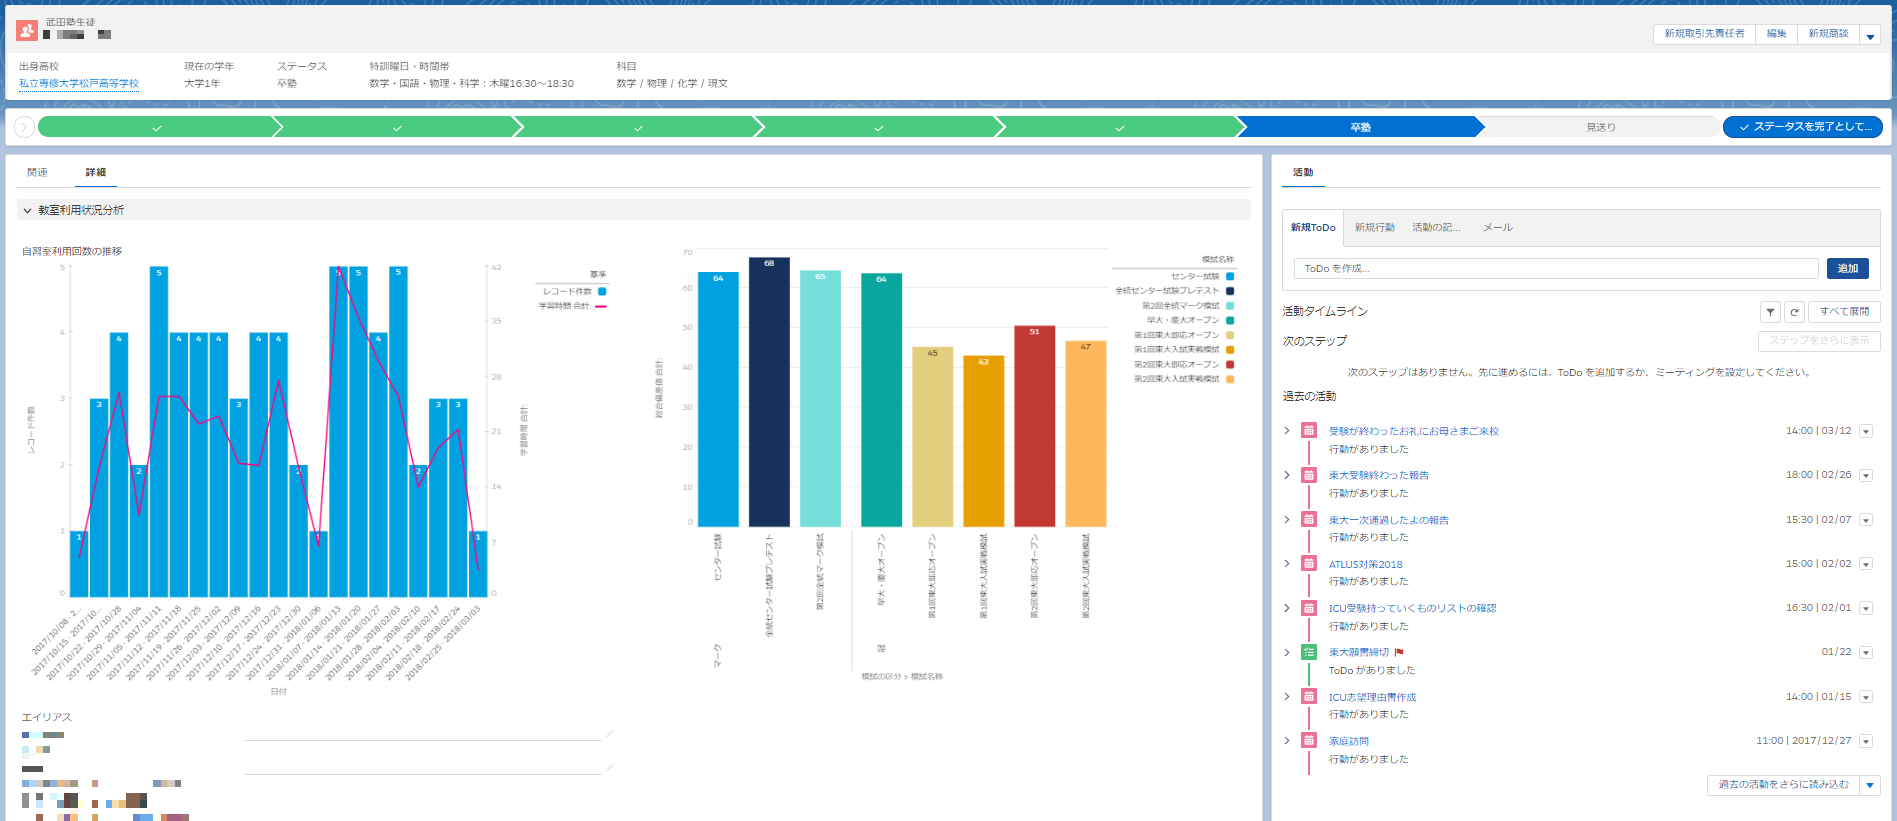This screenshot has height=821, width=1897.
Task: Refresh the activity timeline
Action: (x=1794, y=312)
